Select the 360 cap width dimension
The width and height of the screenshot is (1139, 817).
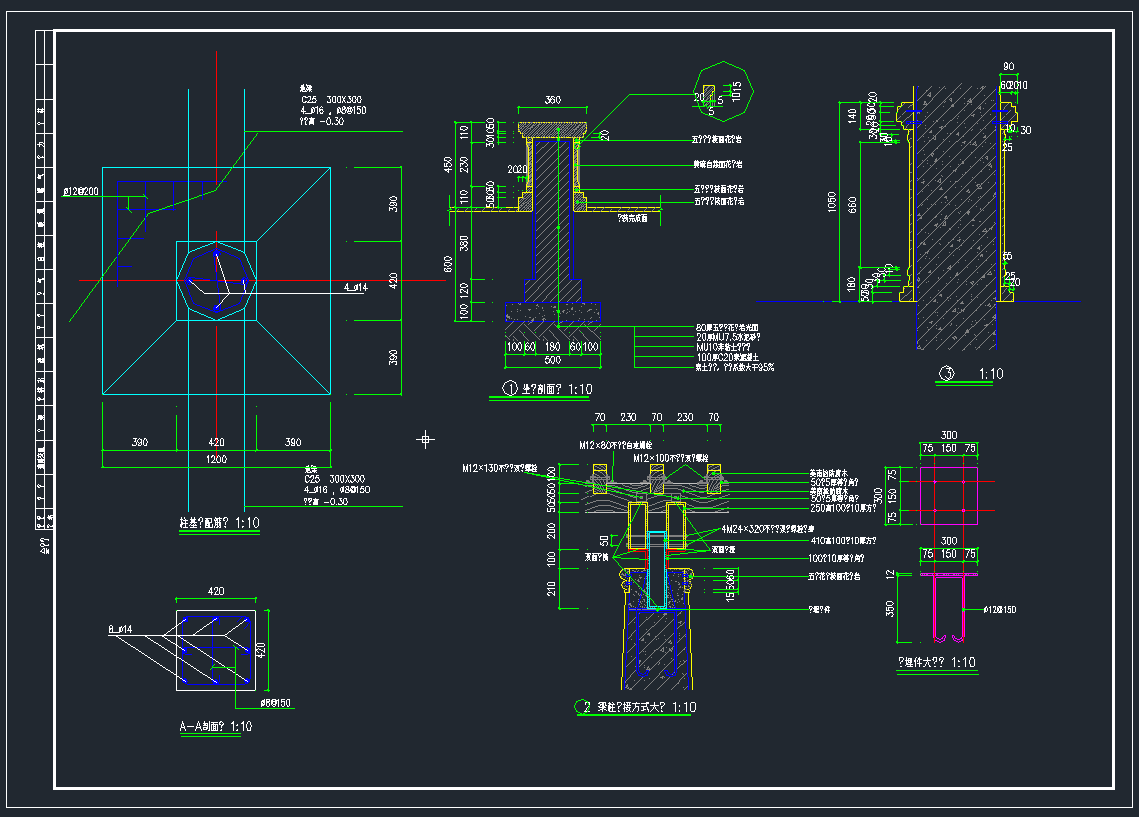552,100
